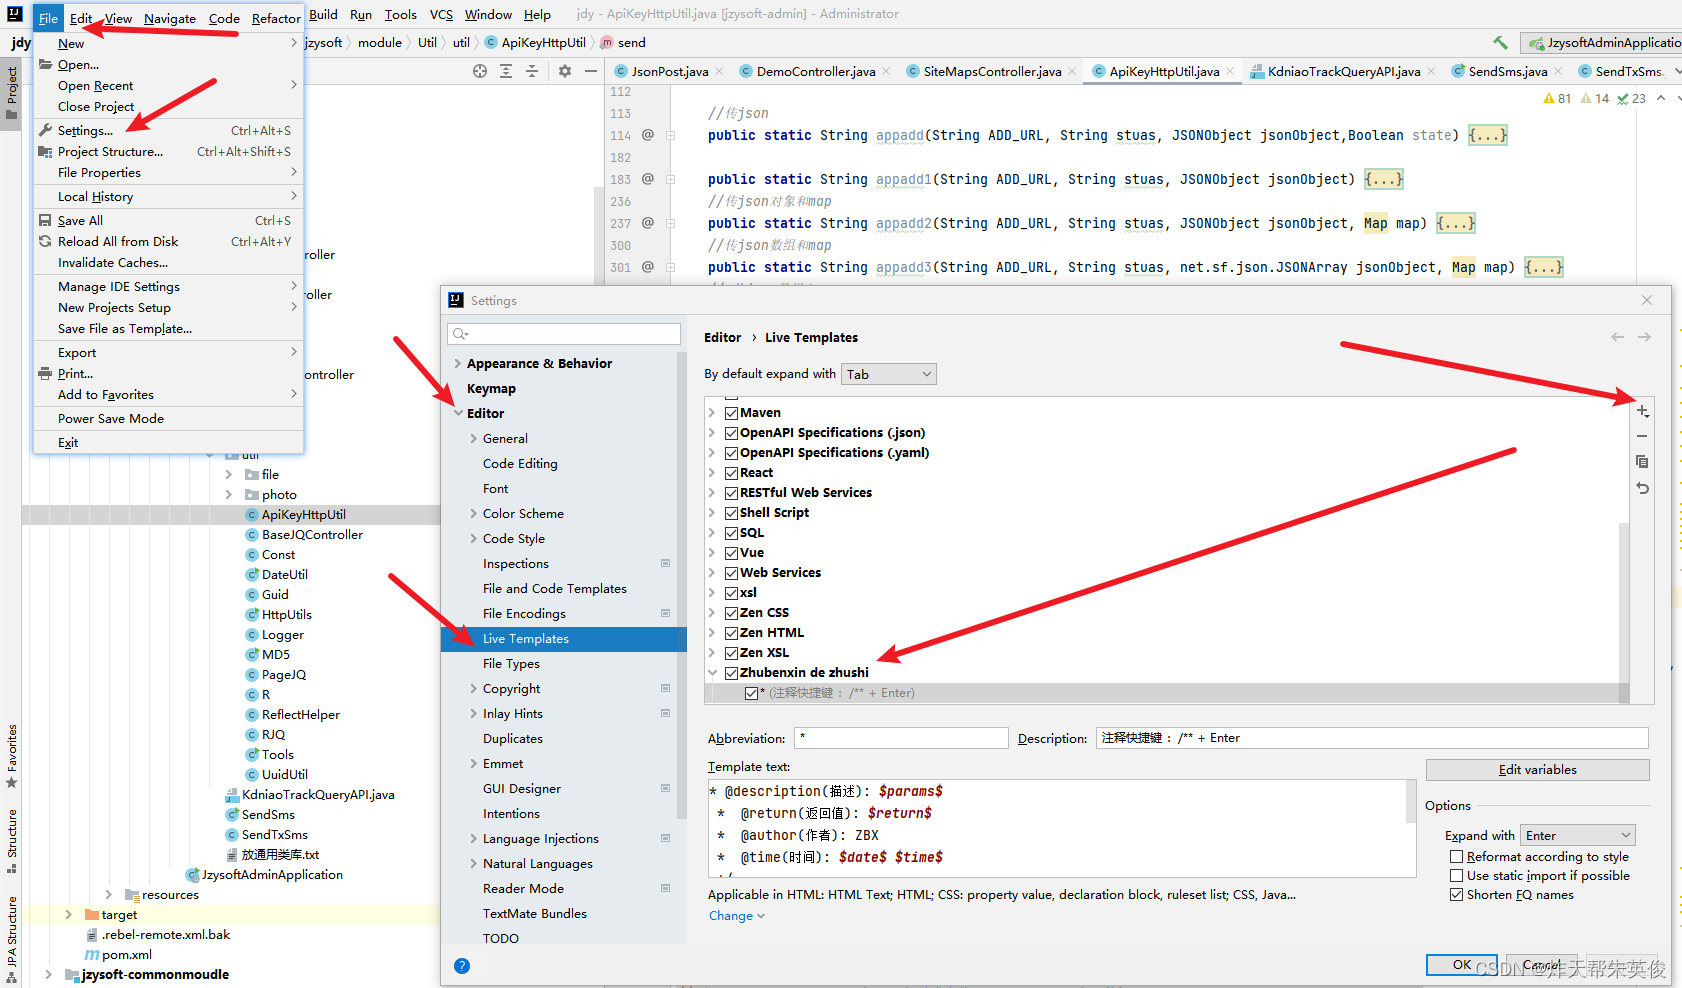Expand the Color Scheme settings node

[x=474, y=513]
